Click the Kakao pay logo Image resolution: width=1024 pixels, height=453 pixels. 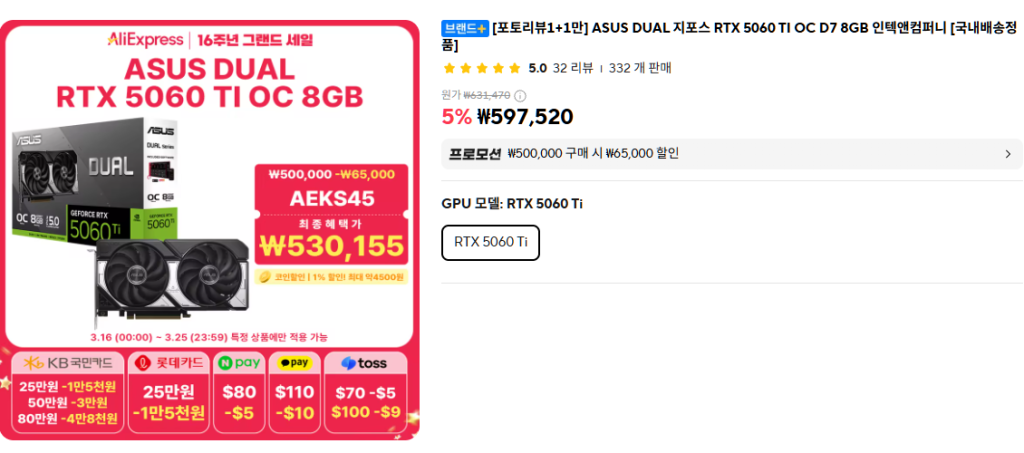tap(295, 362)
